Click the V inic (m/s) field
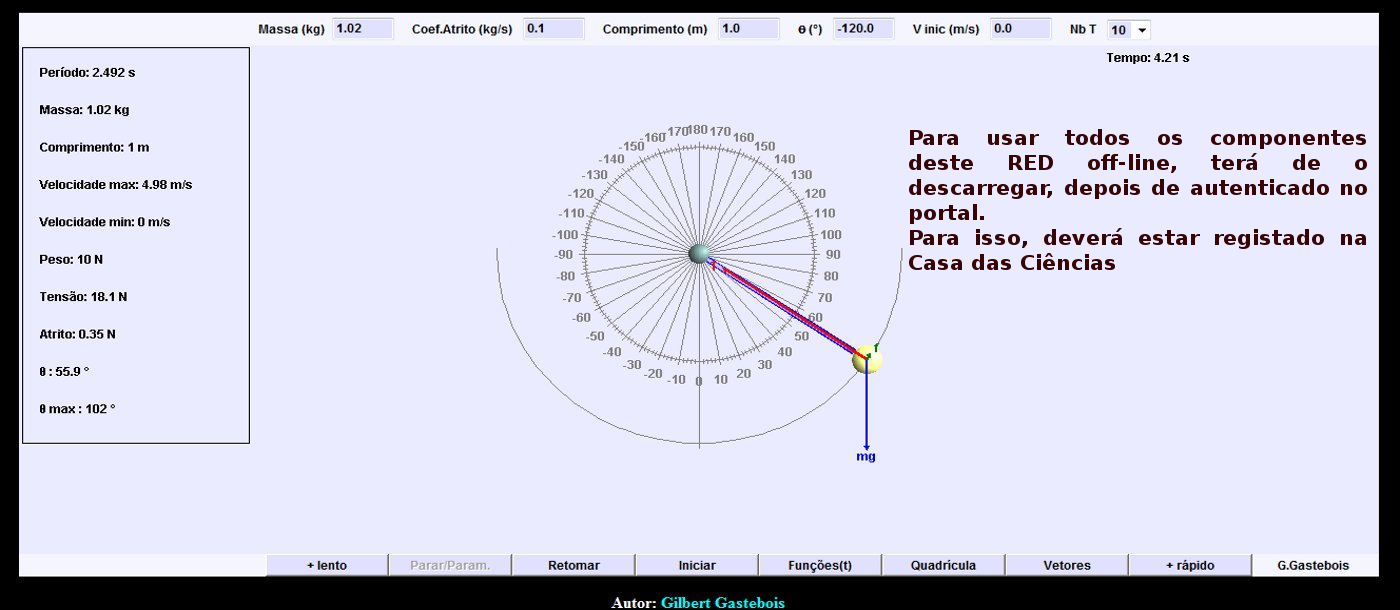 [1020, 29]
